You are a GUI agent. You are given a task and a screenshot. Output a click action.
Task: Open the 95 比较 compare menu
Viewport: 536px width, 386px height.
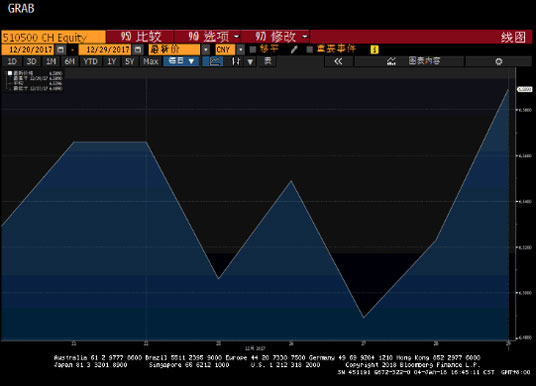point(139,37)
